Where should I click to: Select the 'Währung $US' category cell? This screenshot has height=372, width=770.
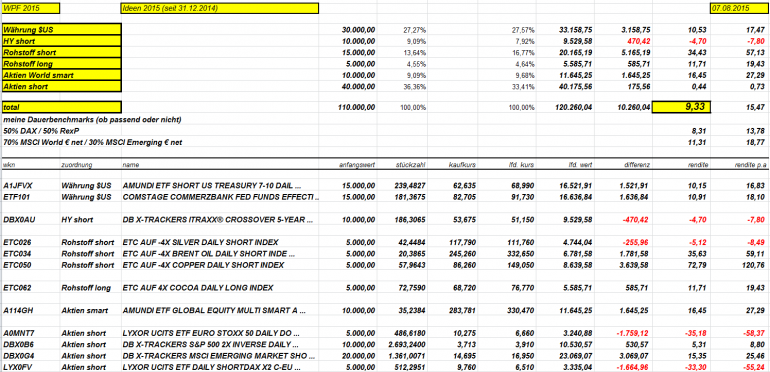click(61, 29)
